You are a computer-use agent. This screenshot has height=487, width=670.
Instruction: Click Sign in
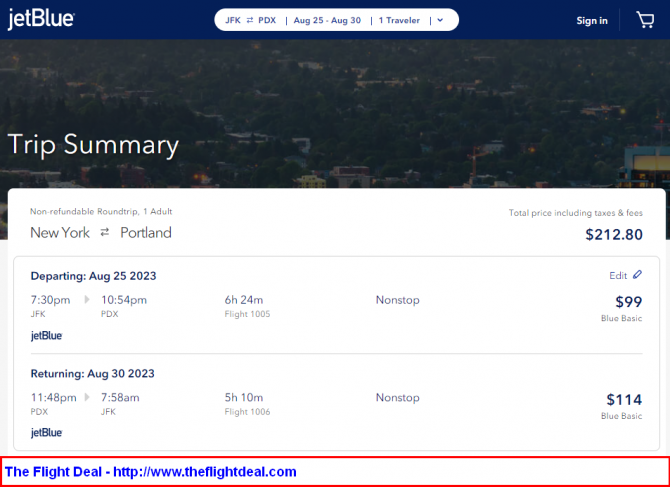pos(592,21)
